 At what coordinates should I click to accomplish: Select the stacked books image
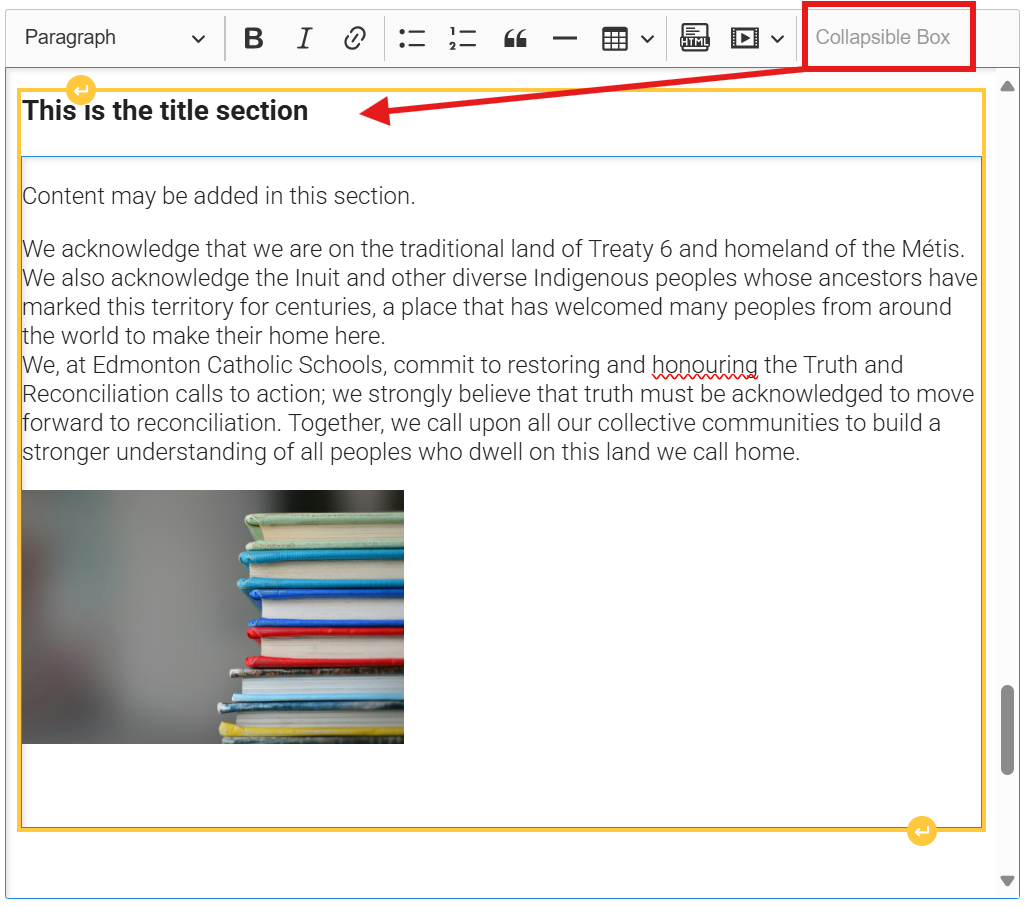click(x=212, y=616)
